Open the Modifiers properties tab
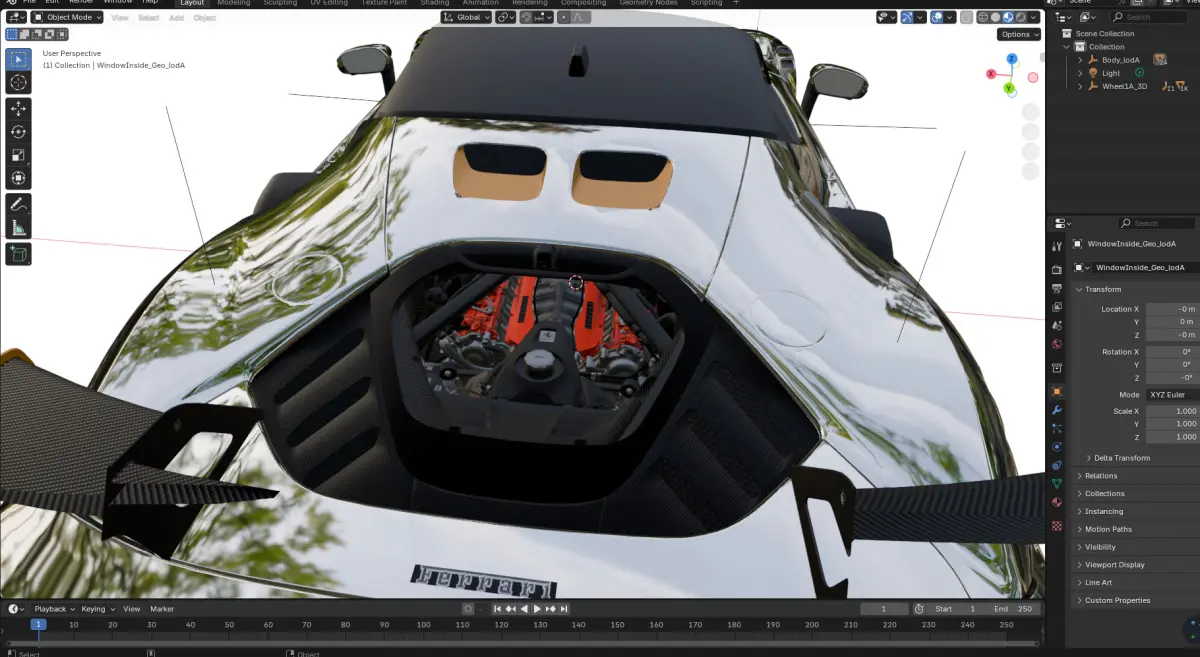1200x657 pixels. 1057,410
